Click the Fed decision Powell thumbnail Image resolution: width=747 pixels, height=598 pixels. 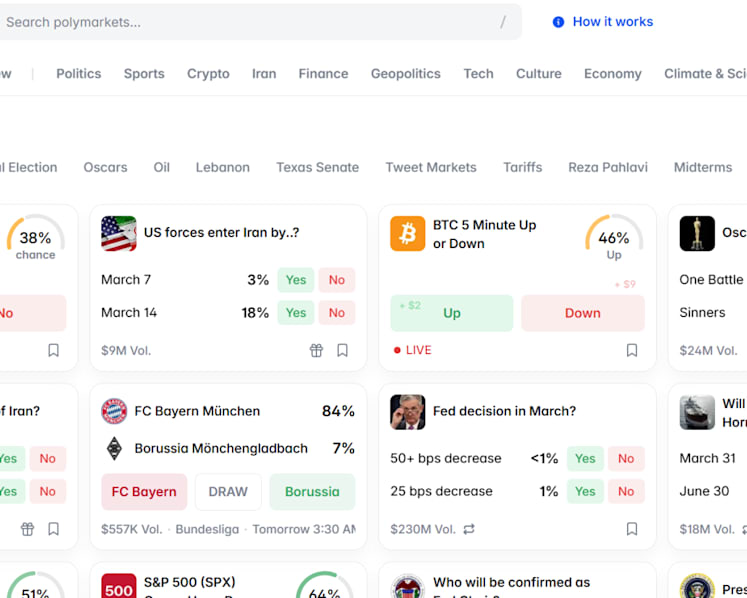(x=407, y=412)
